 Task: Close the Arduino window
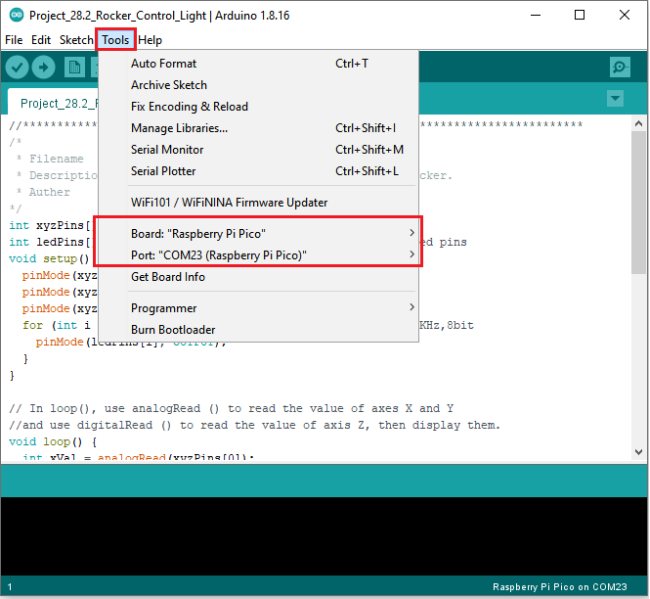tap(624, 15)
